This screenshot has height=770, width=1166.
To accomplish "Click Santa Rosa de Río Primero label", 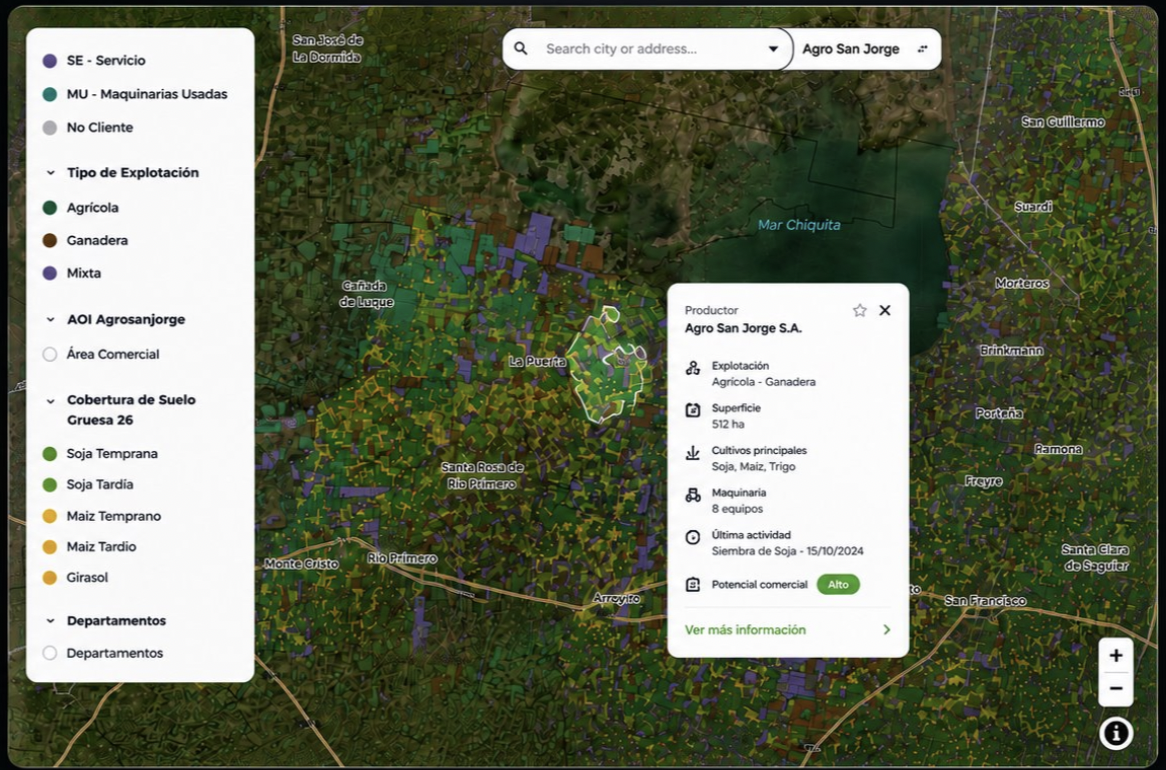I will click(483, 475).
